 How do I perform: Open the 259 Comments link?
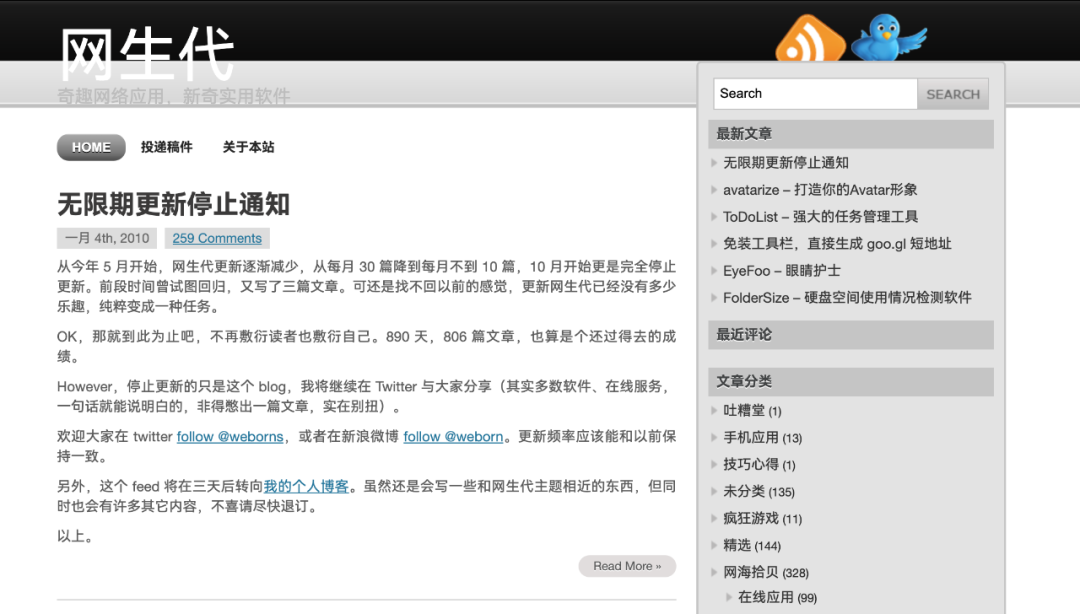click(x=217, y=238)
